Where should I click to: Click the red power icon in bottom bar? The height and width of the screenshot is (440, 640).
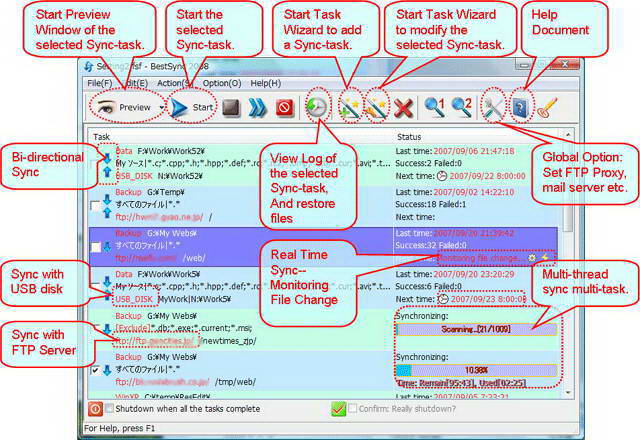95,409
